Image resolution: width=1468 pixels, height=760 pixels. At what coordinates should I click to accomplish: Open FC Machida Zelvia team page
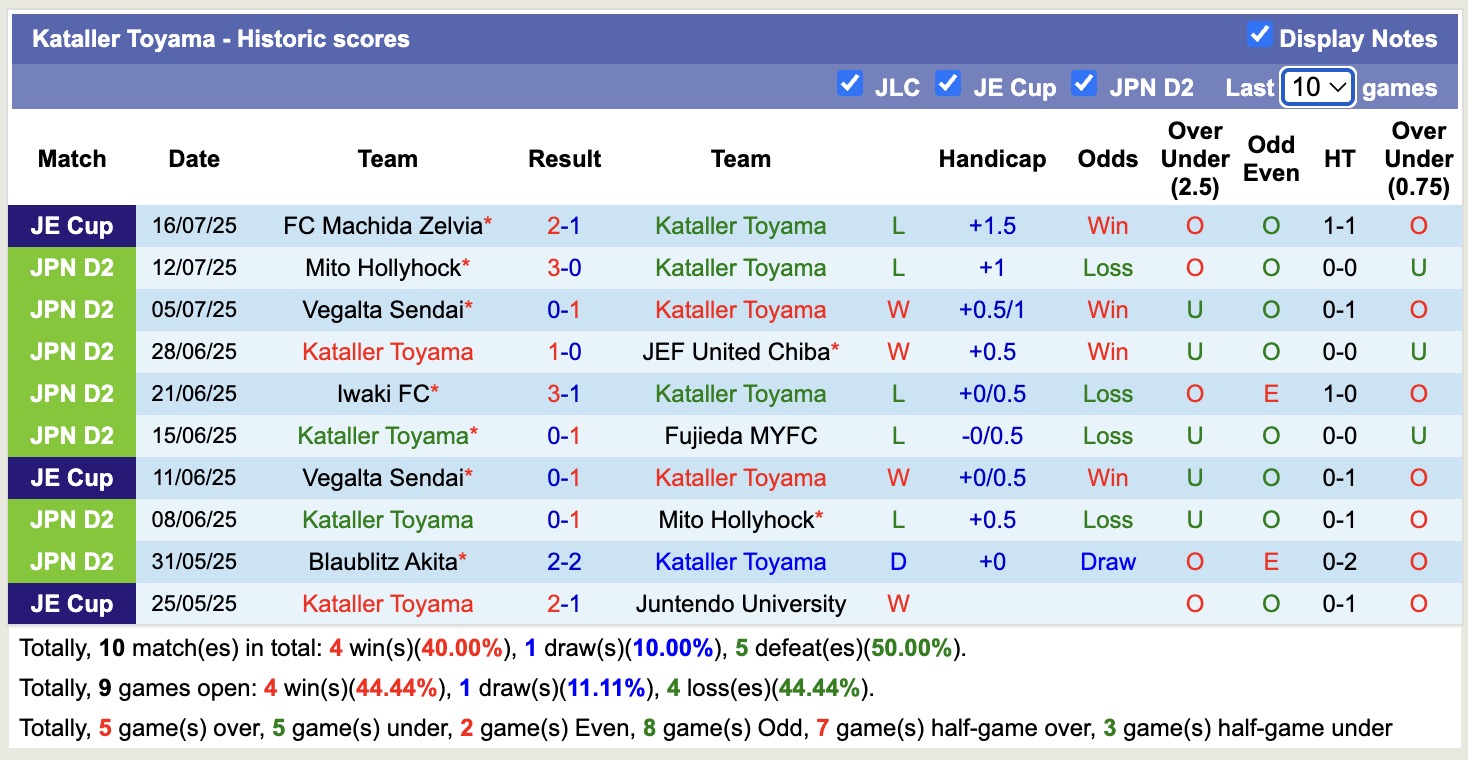pyautogui.click(x=381, y=225)
